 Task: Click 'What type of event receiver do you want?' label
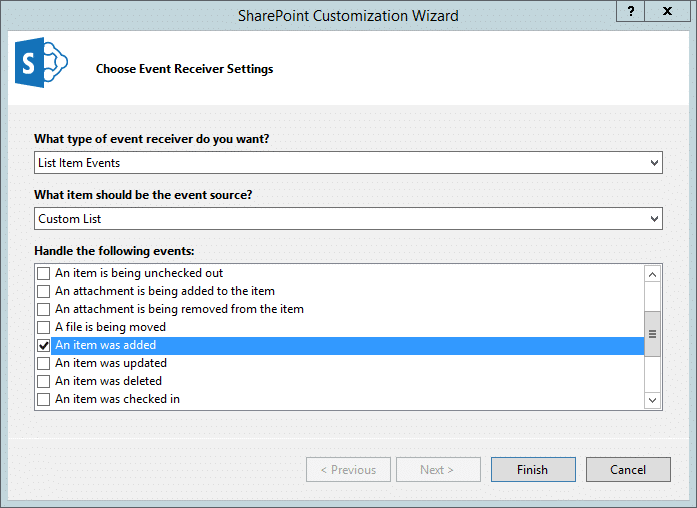pos(152,139)
